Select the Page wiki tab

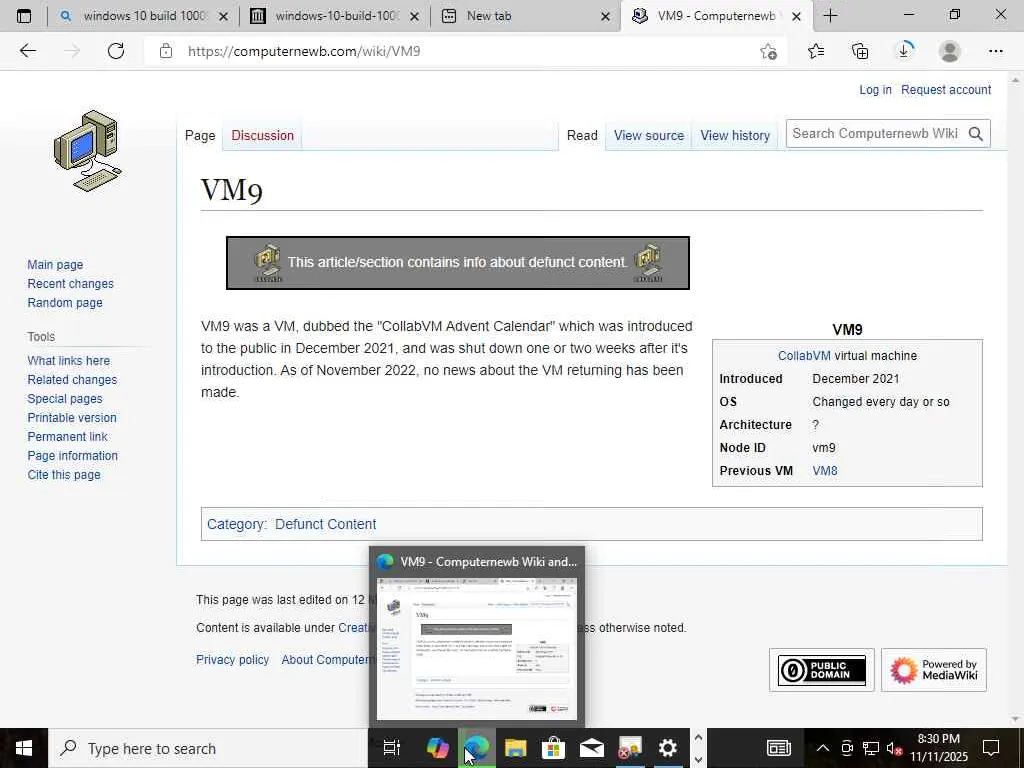(x=200, y=135)
